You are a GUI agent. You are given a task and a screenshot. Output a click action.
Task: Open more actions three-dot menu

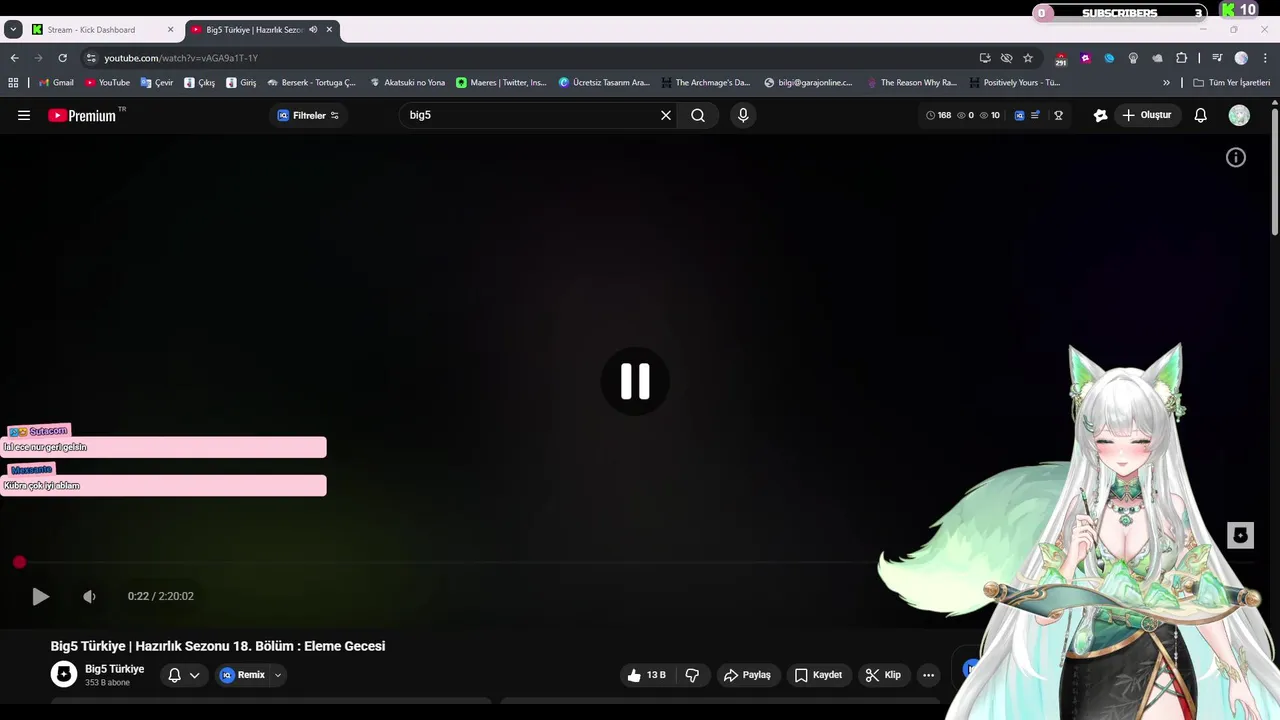(x=928, y=675)
